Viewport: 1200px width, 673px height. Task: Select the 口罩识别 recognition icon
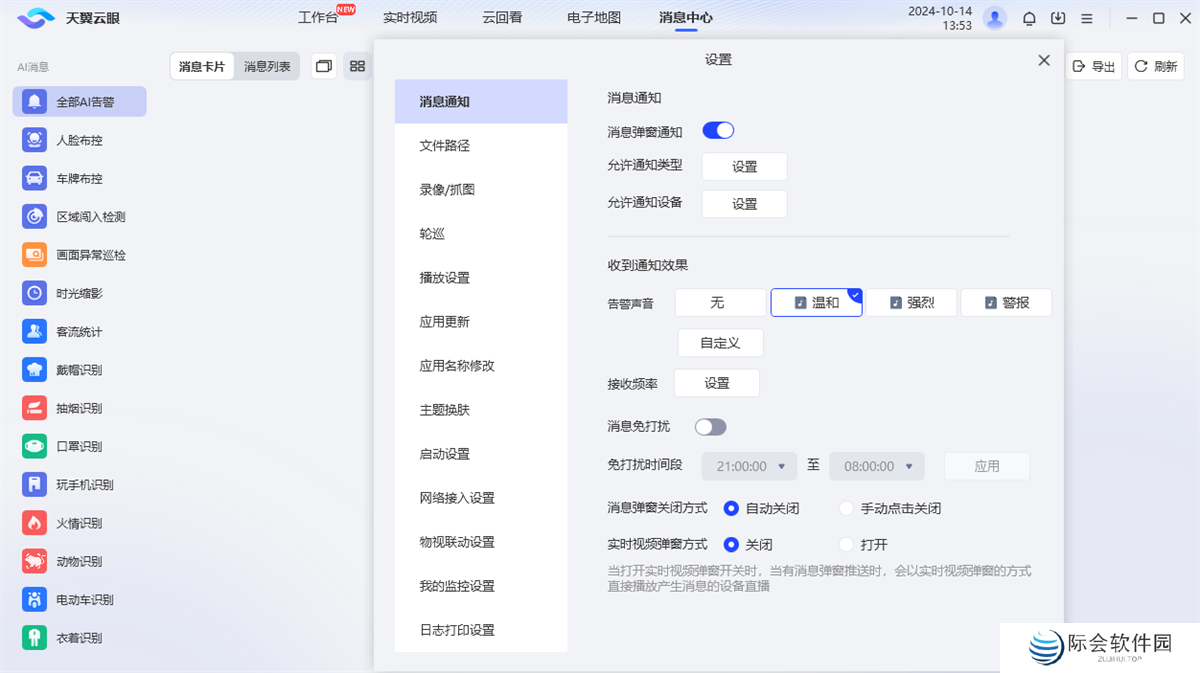(33, 446)
